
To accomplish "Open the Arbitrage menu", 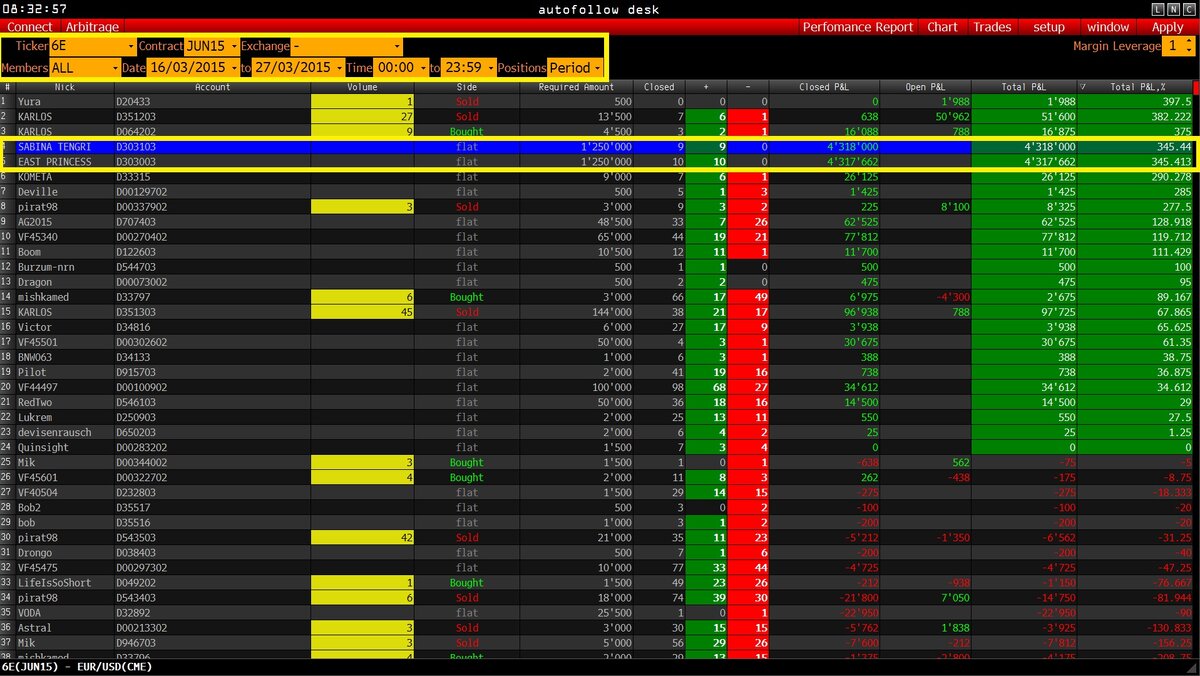I will click(92, 27).
